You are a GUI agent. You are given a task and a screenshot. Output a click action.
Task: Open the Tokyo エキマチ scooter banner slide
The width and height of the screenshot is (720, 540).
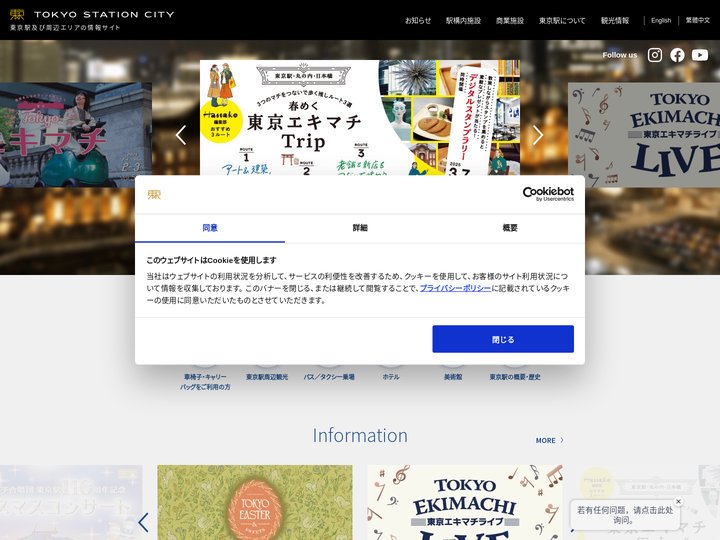[x=76, y=135]
